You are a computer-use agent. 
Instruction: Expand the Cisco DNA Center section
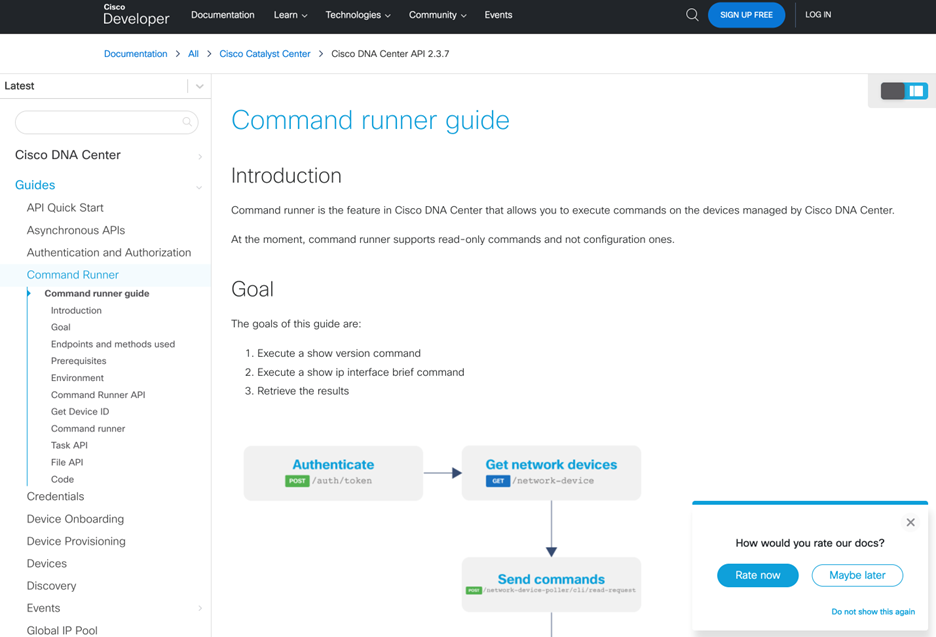pos(199,156)
